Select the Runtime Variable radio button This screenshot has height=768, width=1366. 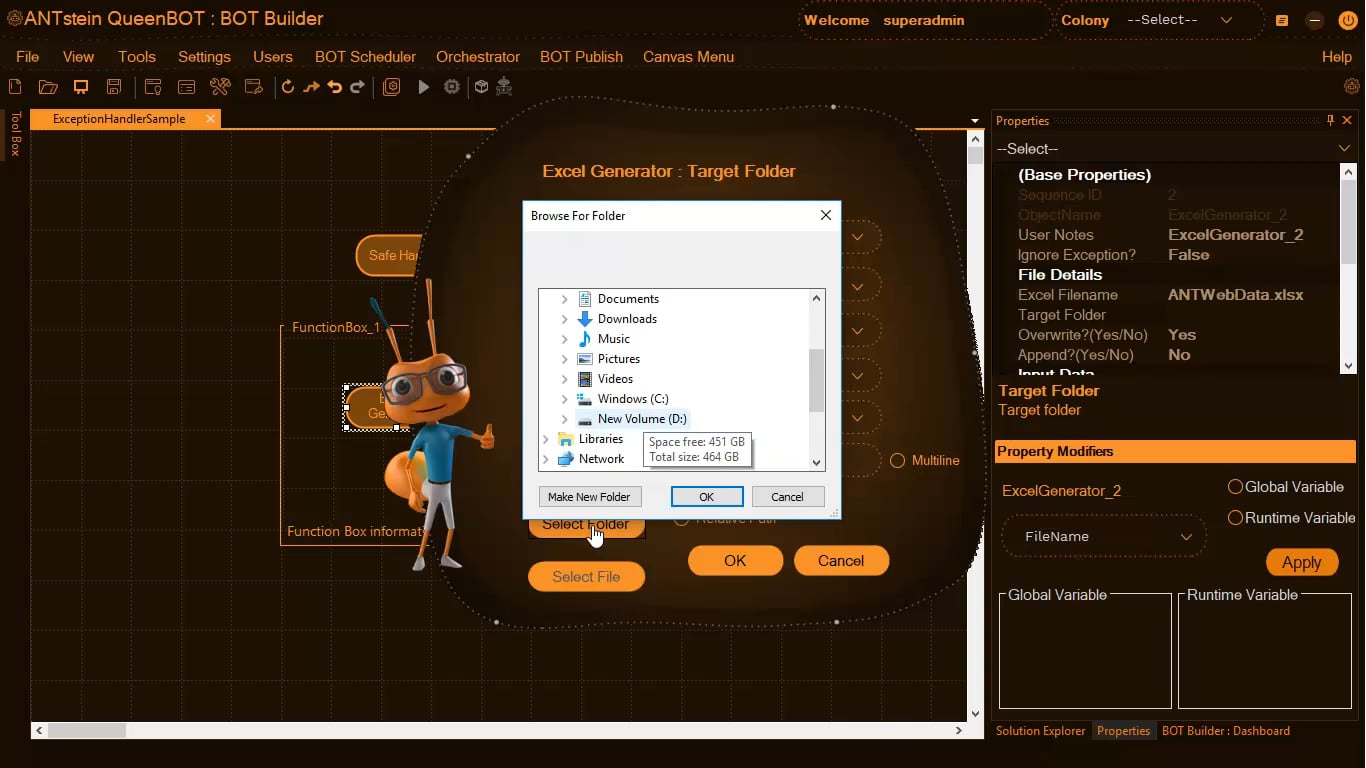tap(1235, 518)
